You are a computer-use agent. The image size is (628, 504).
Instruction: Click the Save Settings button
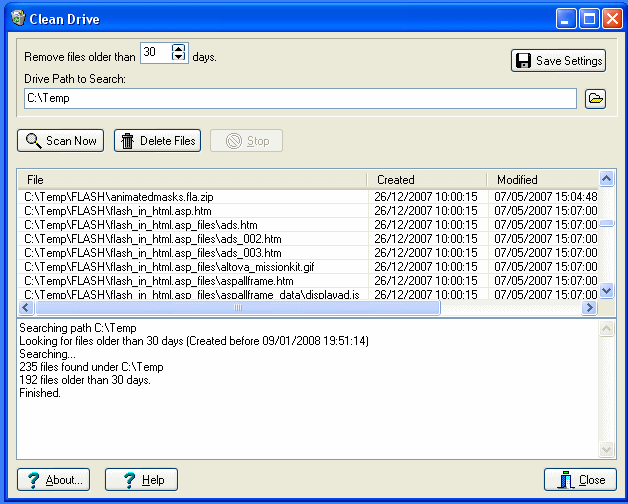point(558,61)
